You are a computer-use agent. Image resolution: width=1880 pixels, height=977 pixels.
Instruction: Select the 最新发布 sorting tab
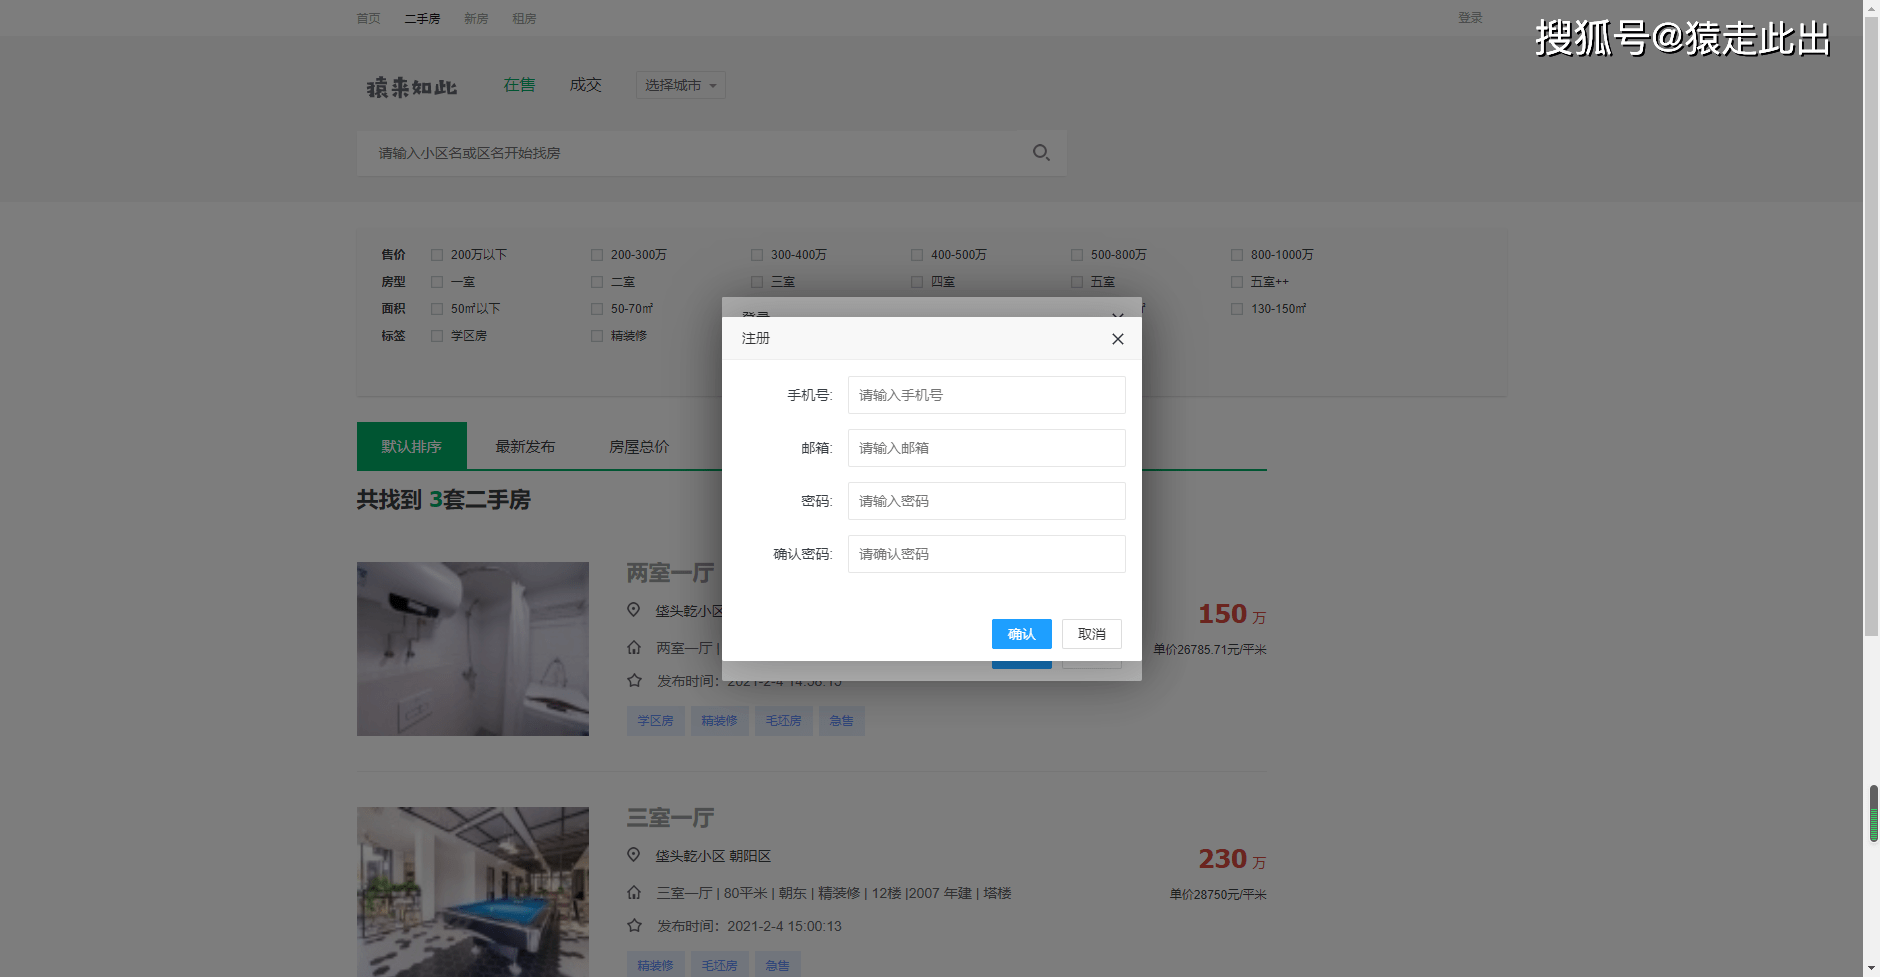(x=525, y=446)
